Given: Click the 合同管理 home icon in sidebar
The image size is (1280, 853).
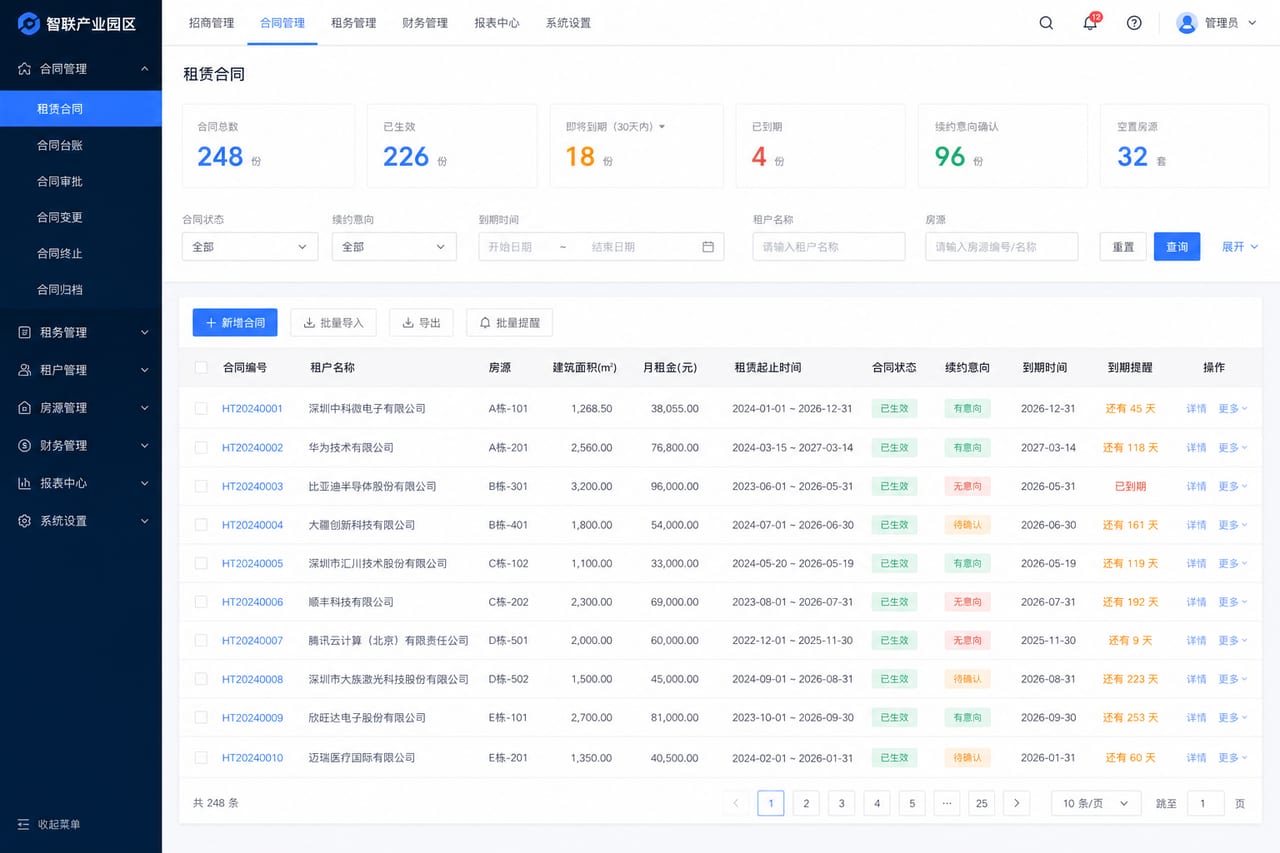Looking at the screenshot, I should (25, 69).
